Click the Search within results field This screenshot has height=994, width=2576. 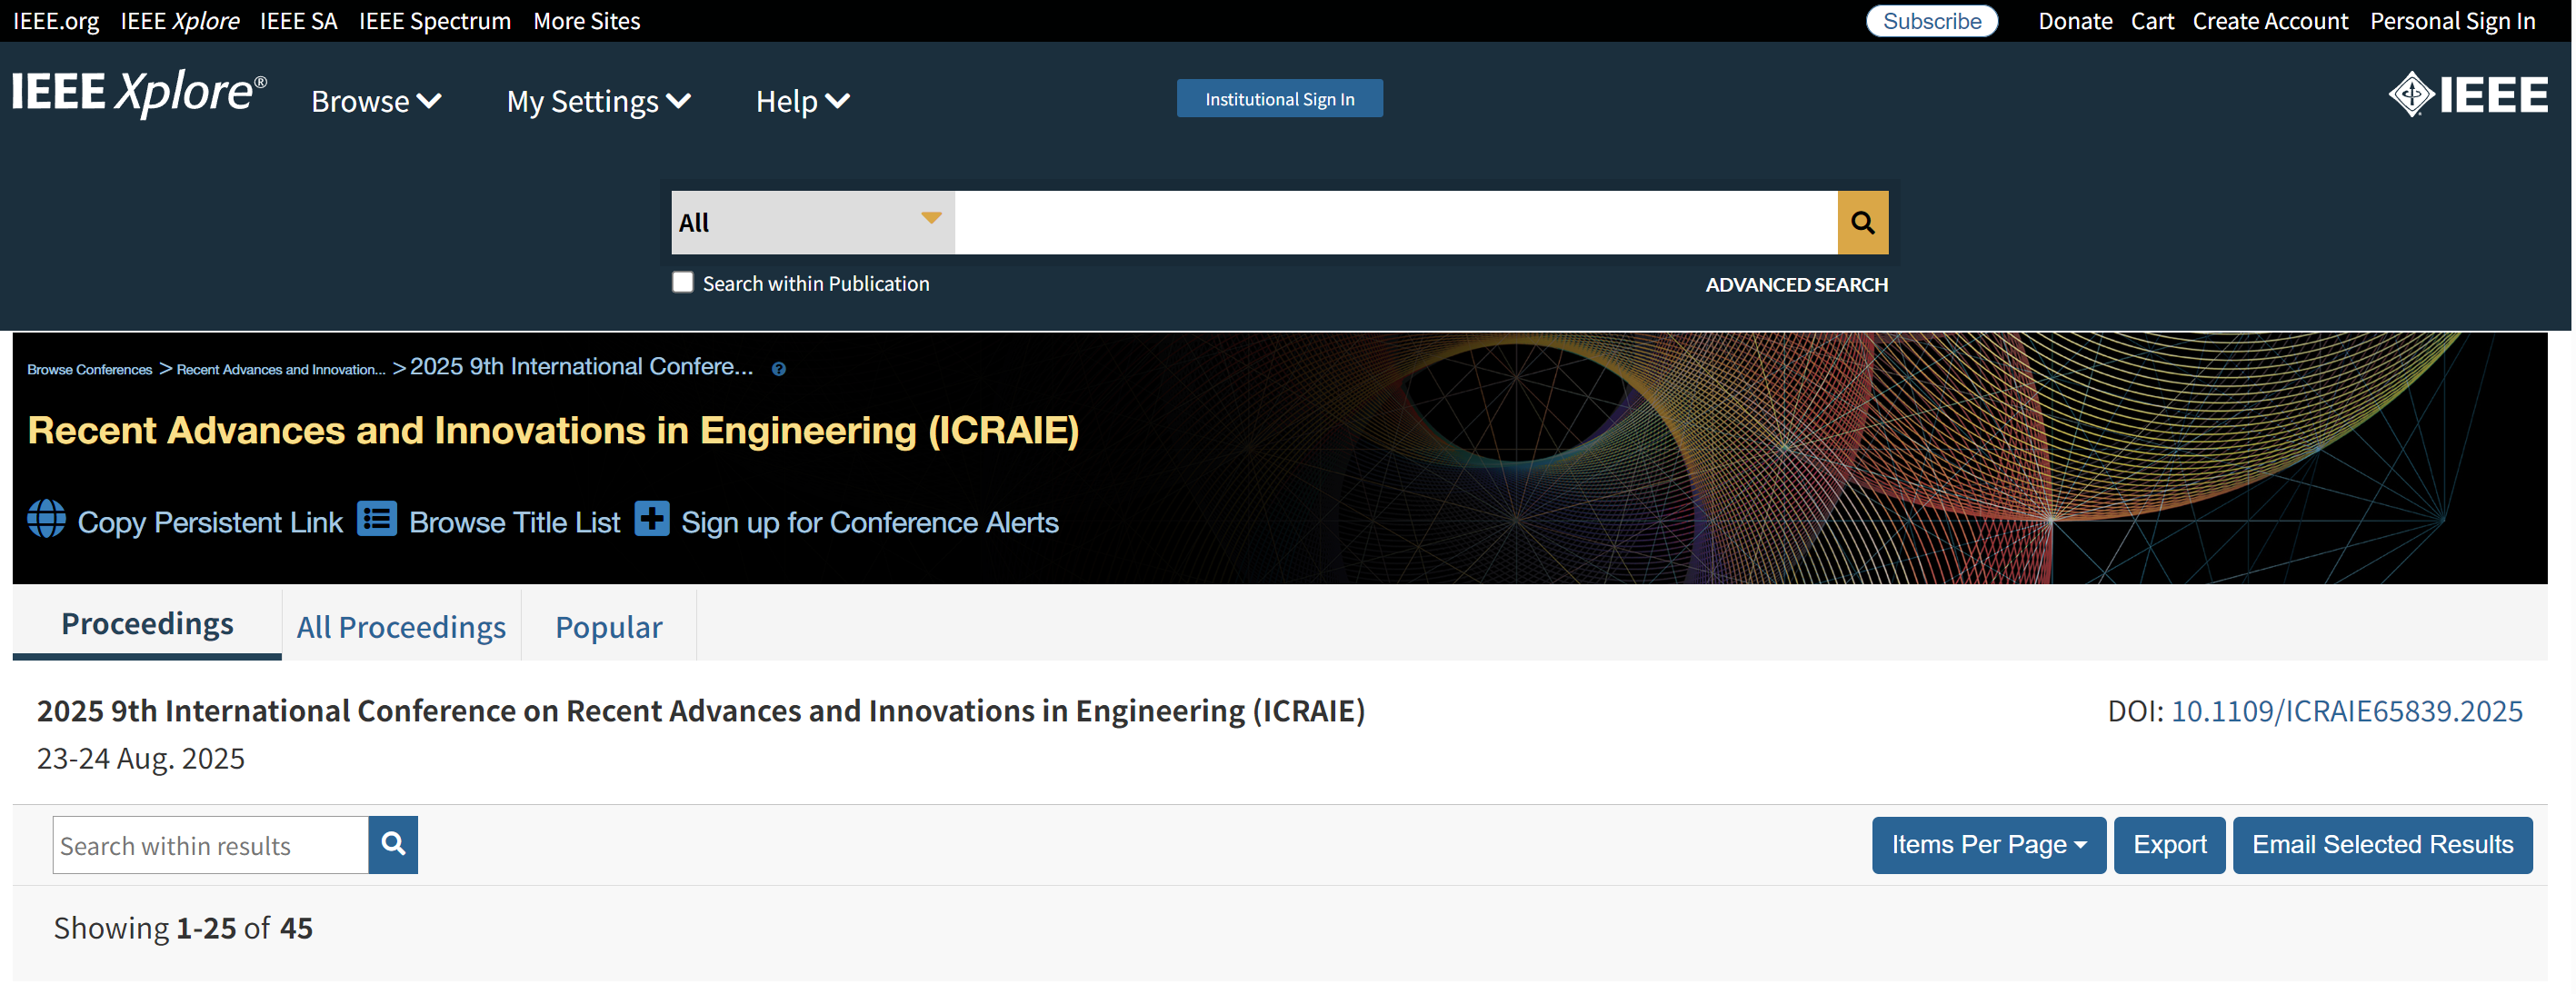point(210,845)
